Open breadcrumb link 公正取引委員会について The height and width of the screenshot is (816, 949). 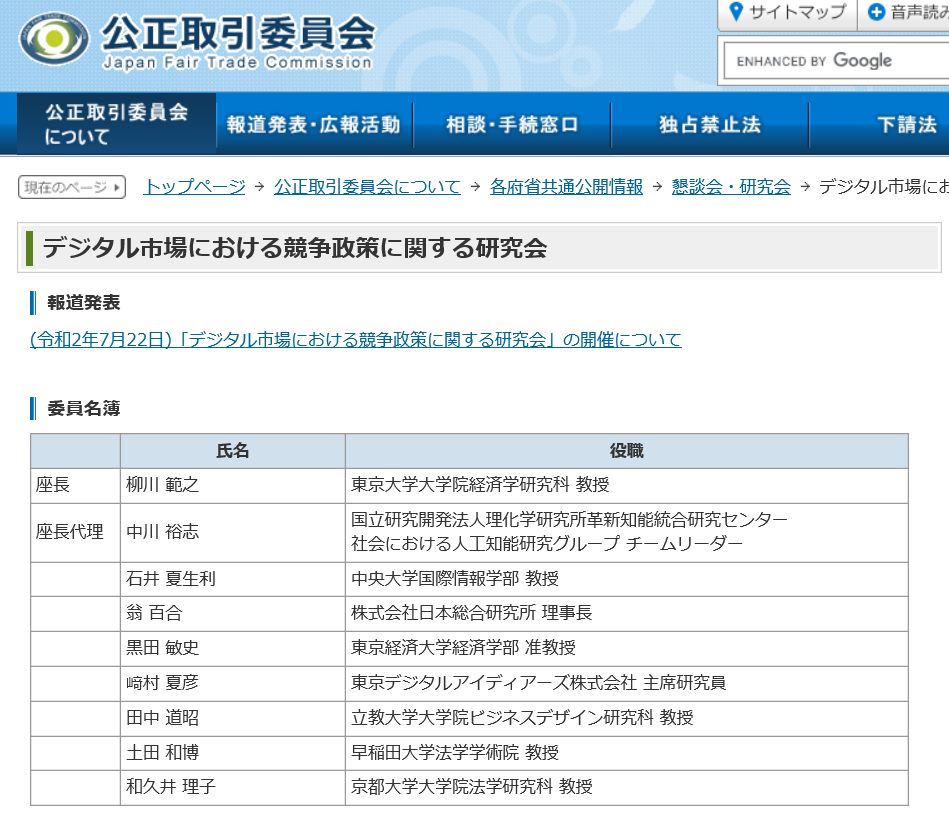(x=367, y=186)
